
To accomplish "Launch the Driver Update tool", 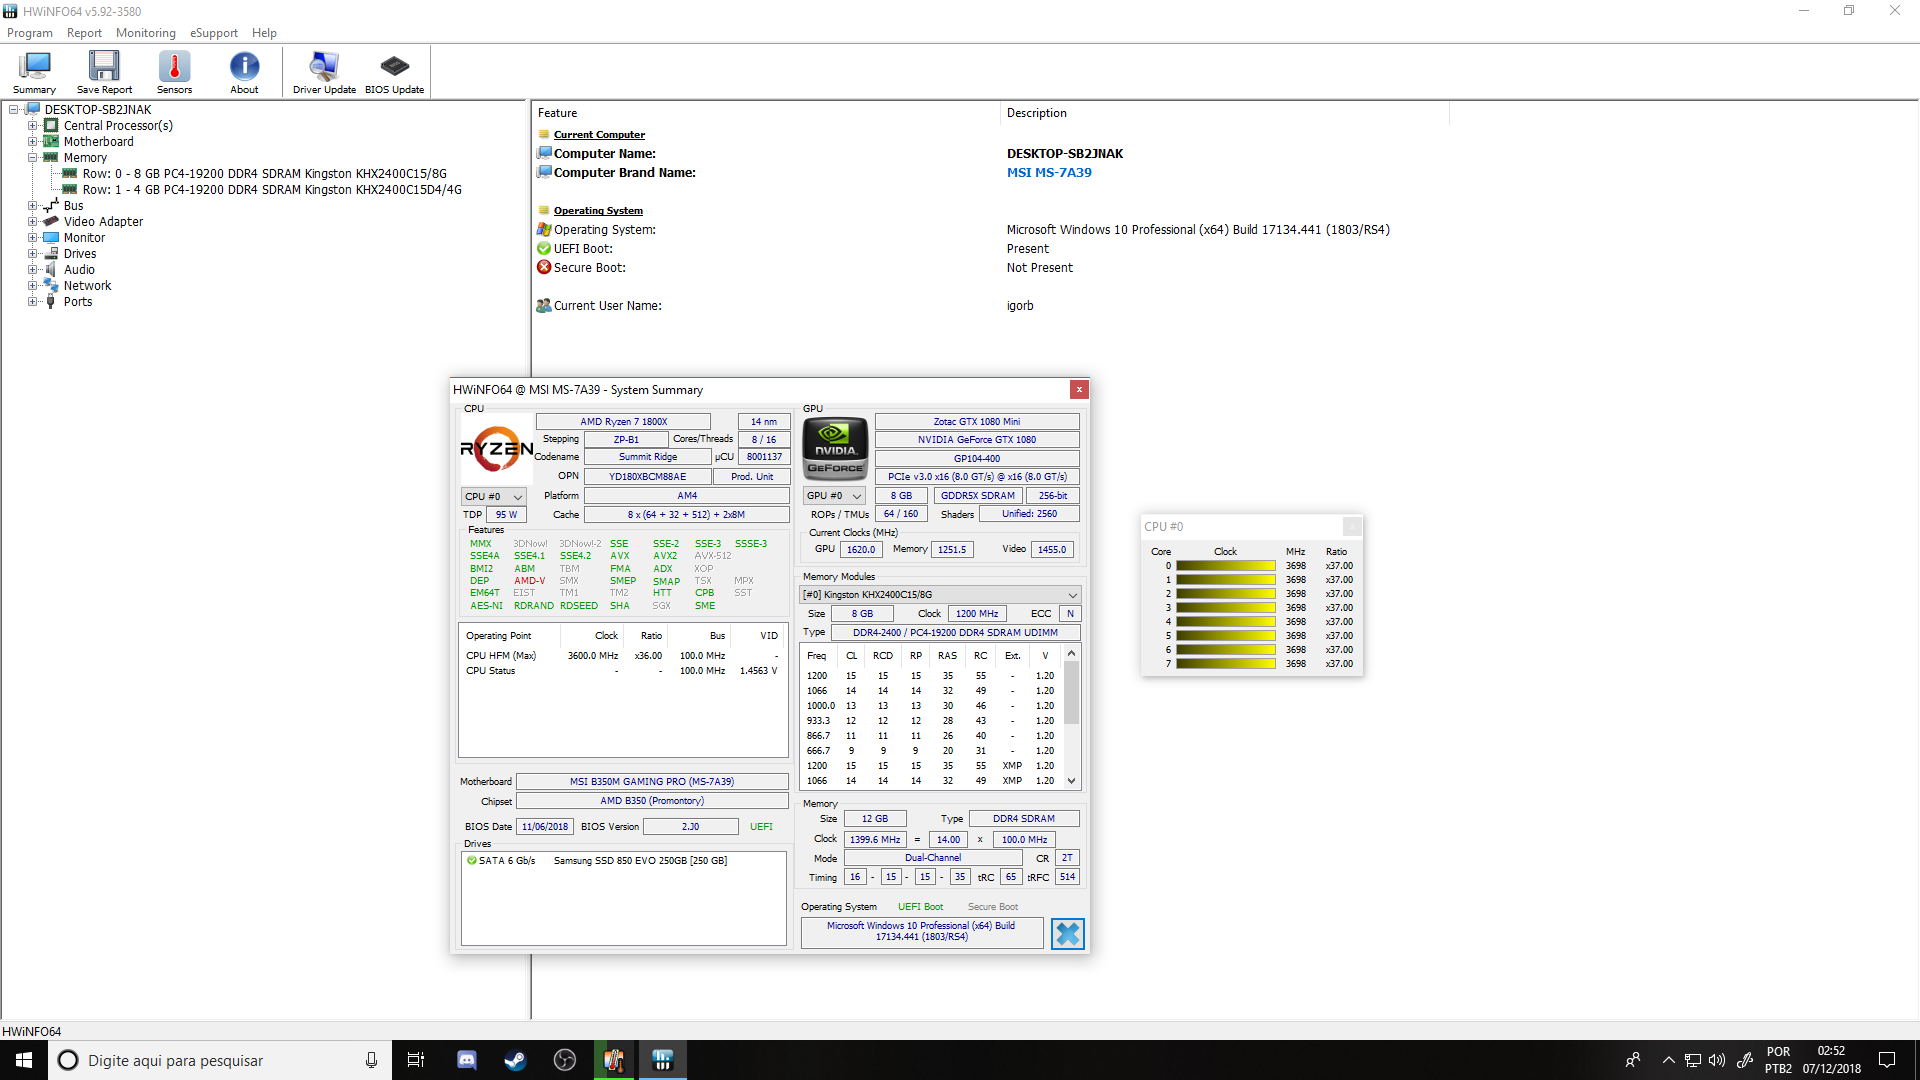I will [324, 72].
